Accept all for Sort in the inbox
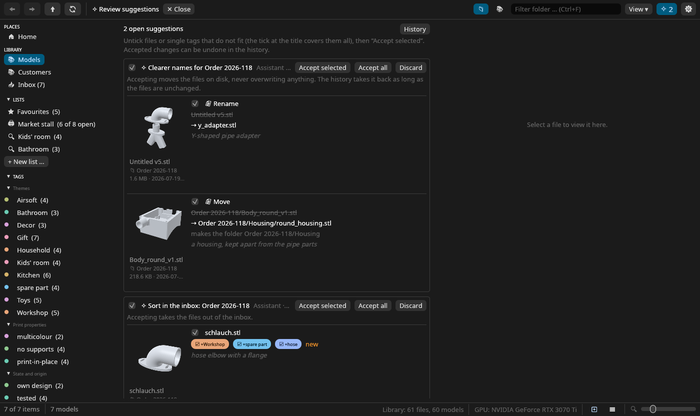The height and width of the screenshot is (416, 700). pyautogui.click(x=373, y=306)
